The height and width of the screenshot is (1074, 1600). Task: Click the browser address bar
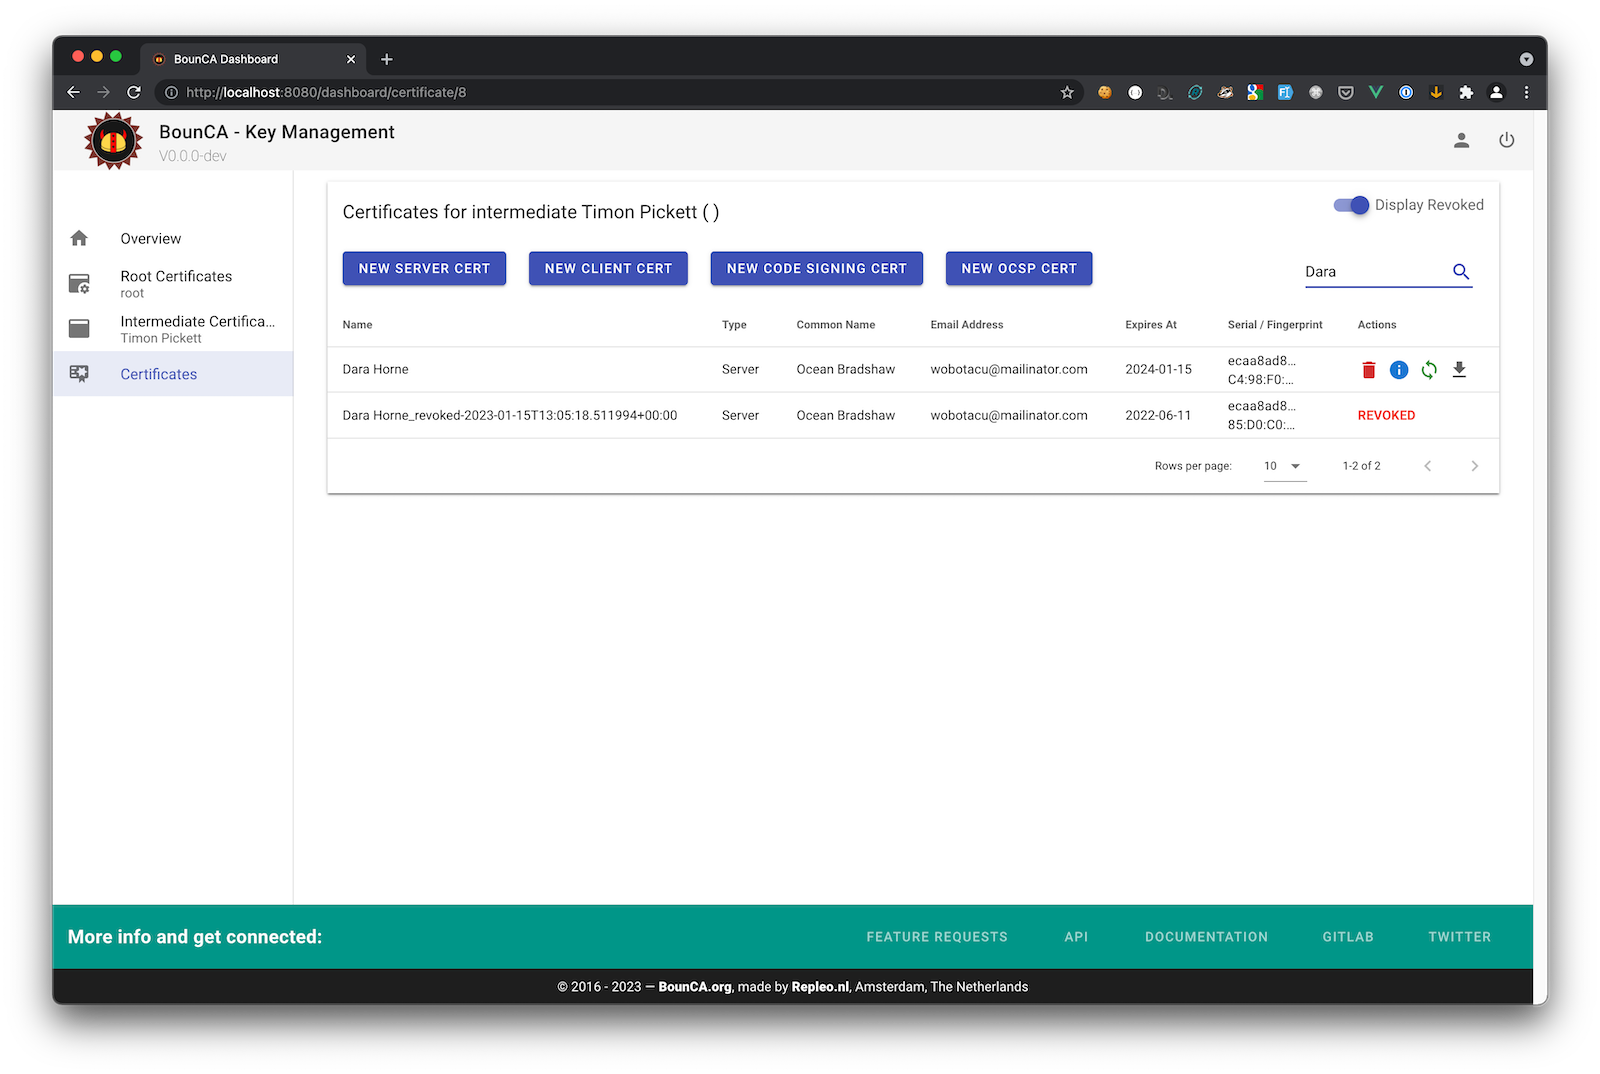(x=620, y=92)
